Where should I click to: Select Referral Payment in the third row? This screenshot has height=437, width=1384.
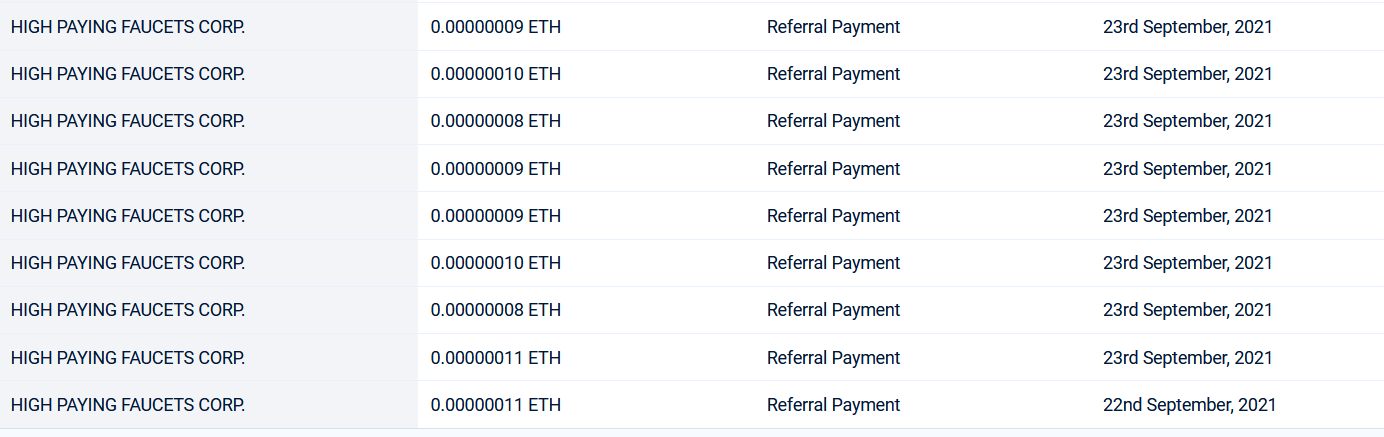point(834,121)
